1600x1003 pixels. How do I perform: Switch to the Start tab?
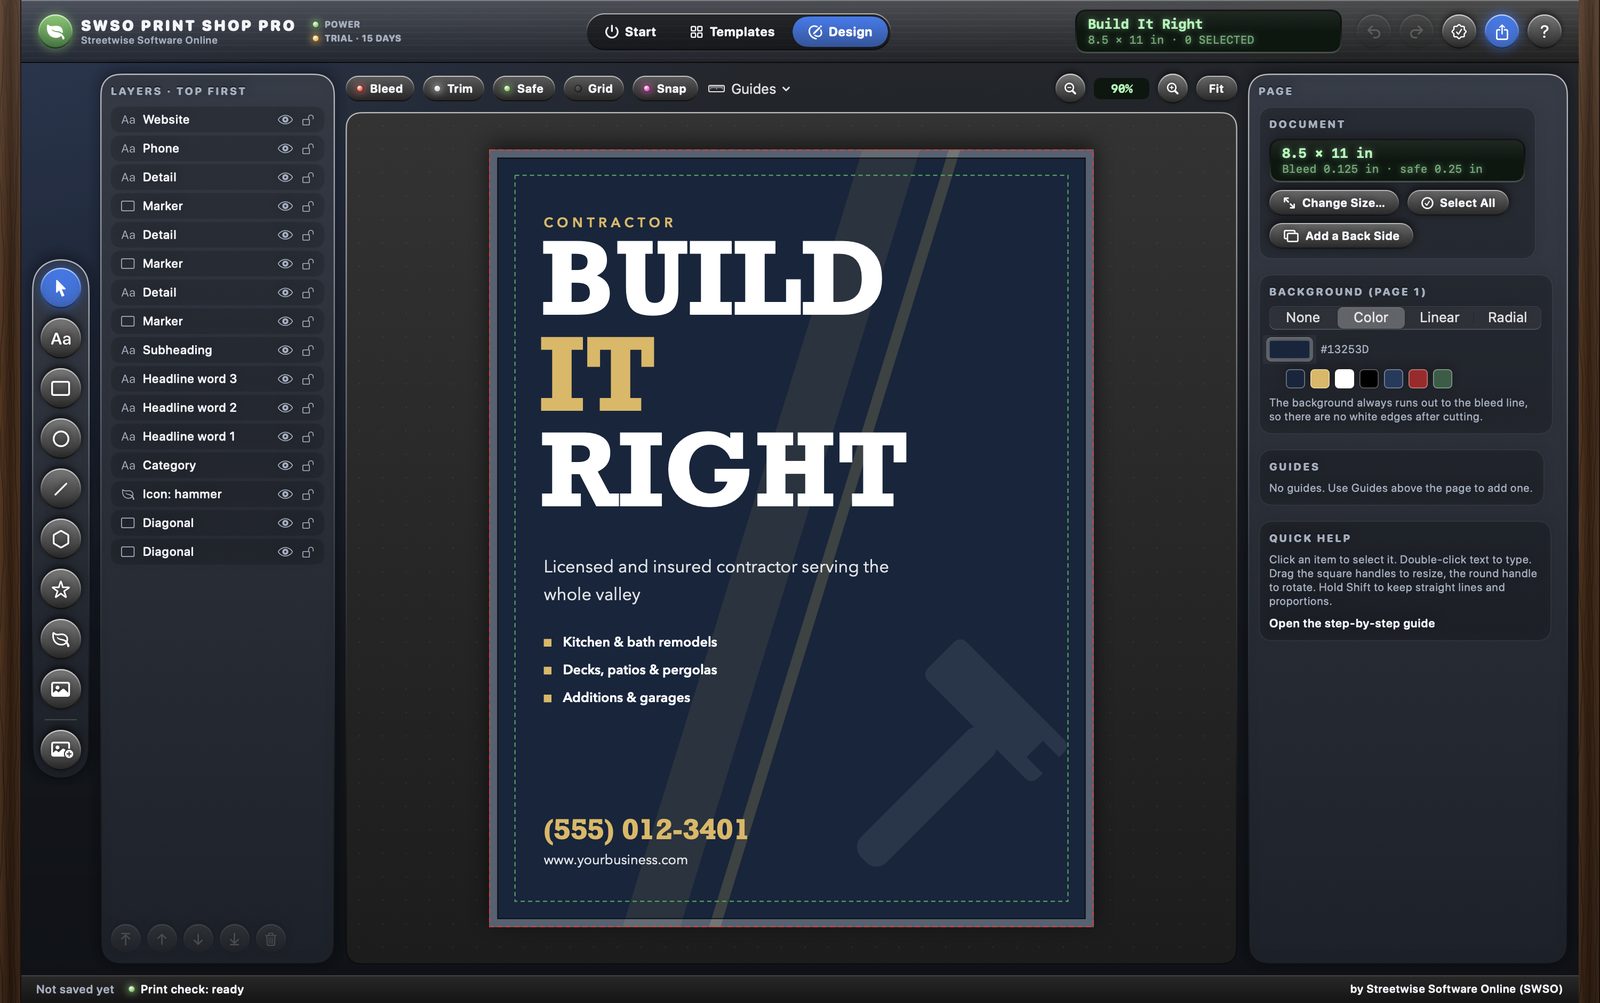(630, 32)
